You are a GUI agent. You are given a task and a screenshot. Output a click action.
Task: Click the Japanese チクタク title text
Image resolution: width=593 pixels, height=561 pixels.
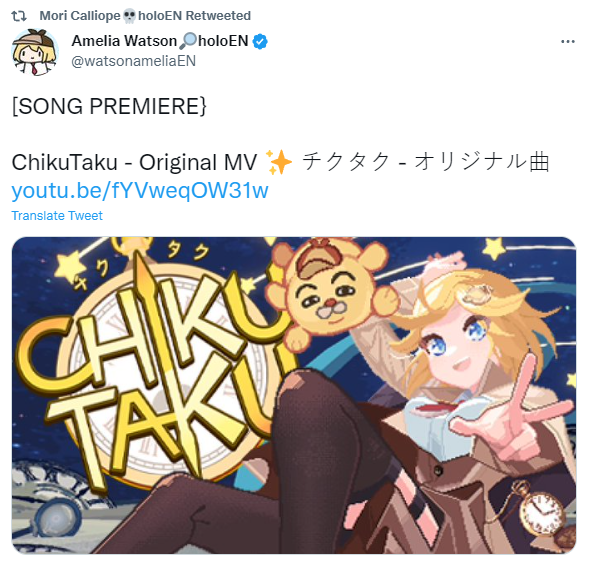(346, 162)
